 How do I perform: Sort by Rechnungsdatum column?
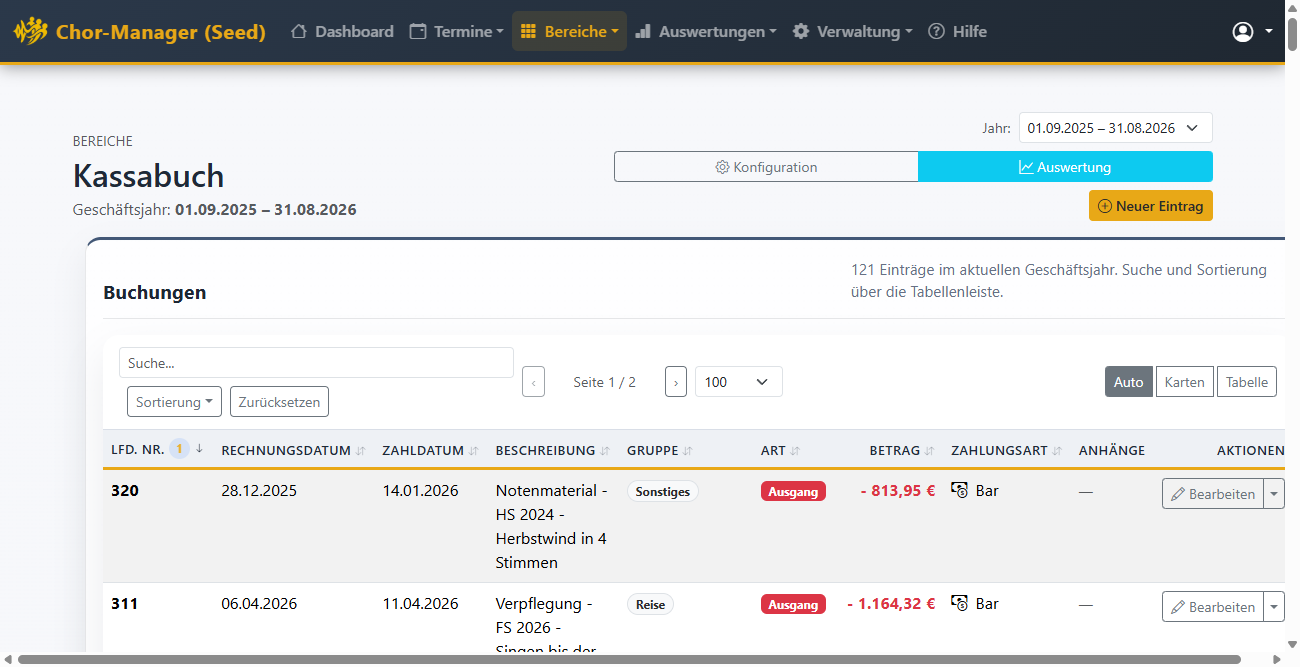coord(293,451)
